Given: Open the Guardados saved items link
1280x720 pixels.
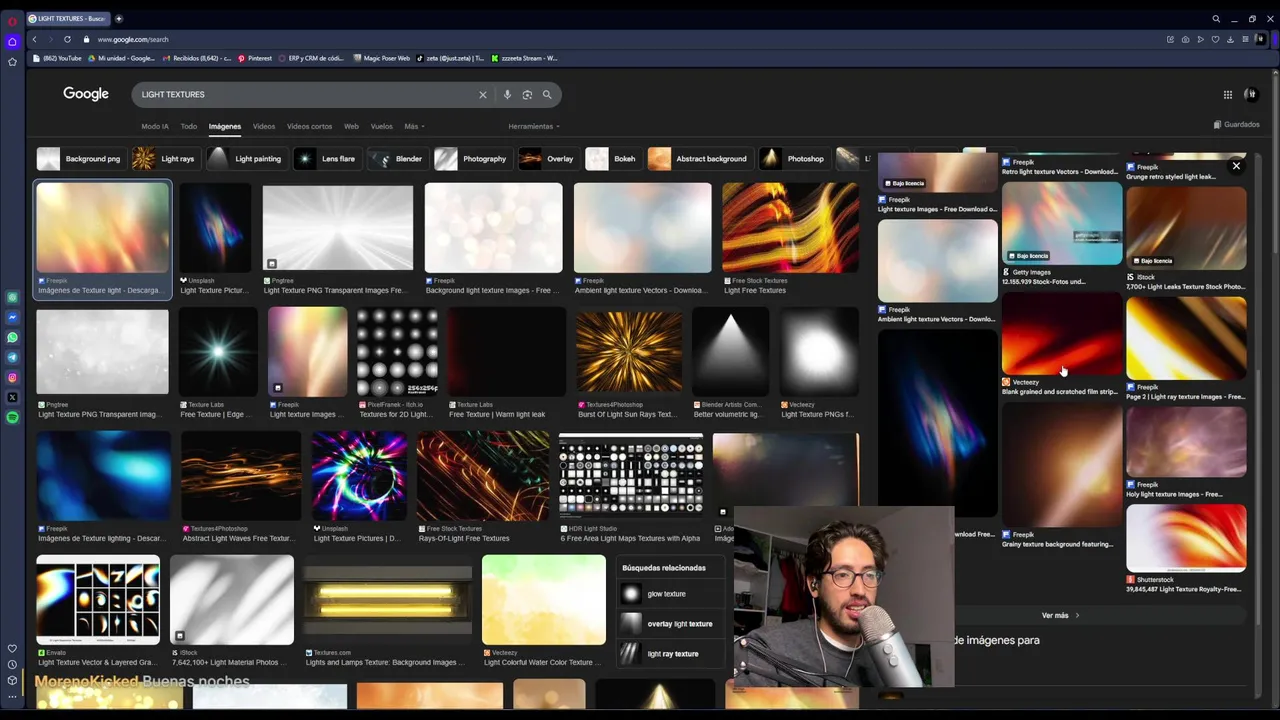Looking at the screenshot, I should [x=1237, y=125].
